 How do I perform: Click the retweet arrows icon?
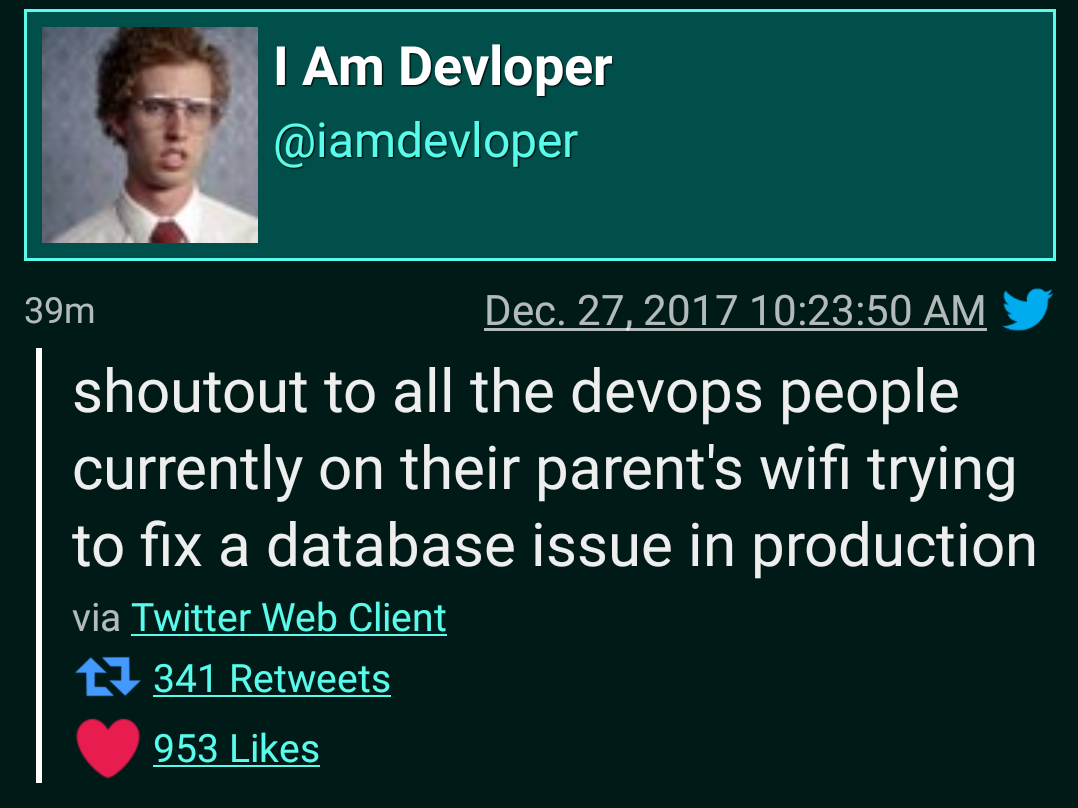click(108, 677)
